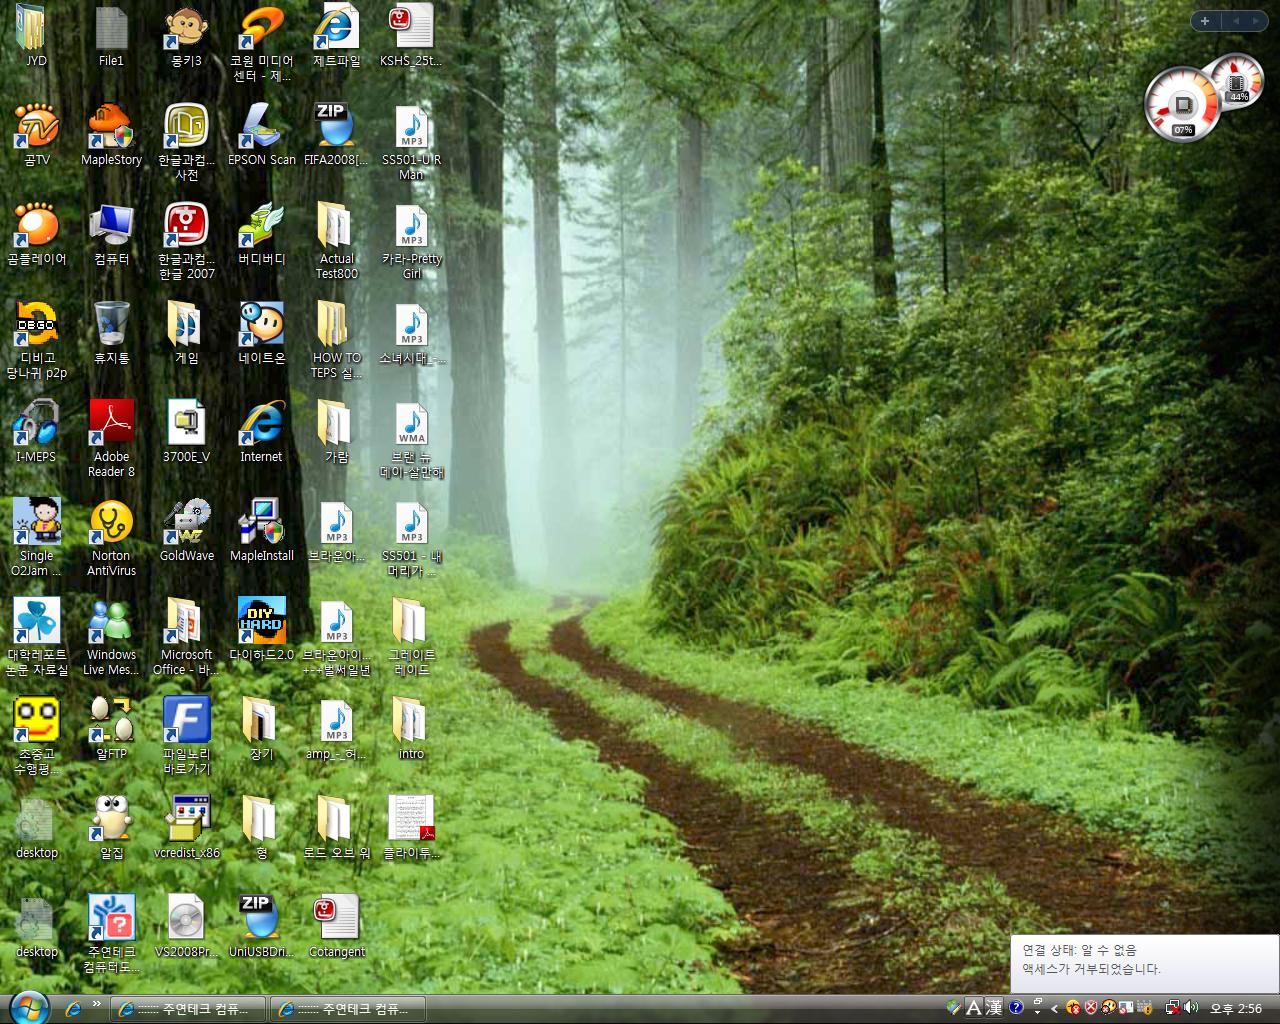Open the 몽키3 shortcut

186,35
